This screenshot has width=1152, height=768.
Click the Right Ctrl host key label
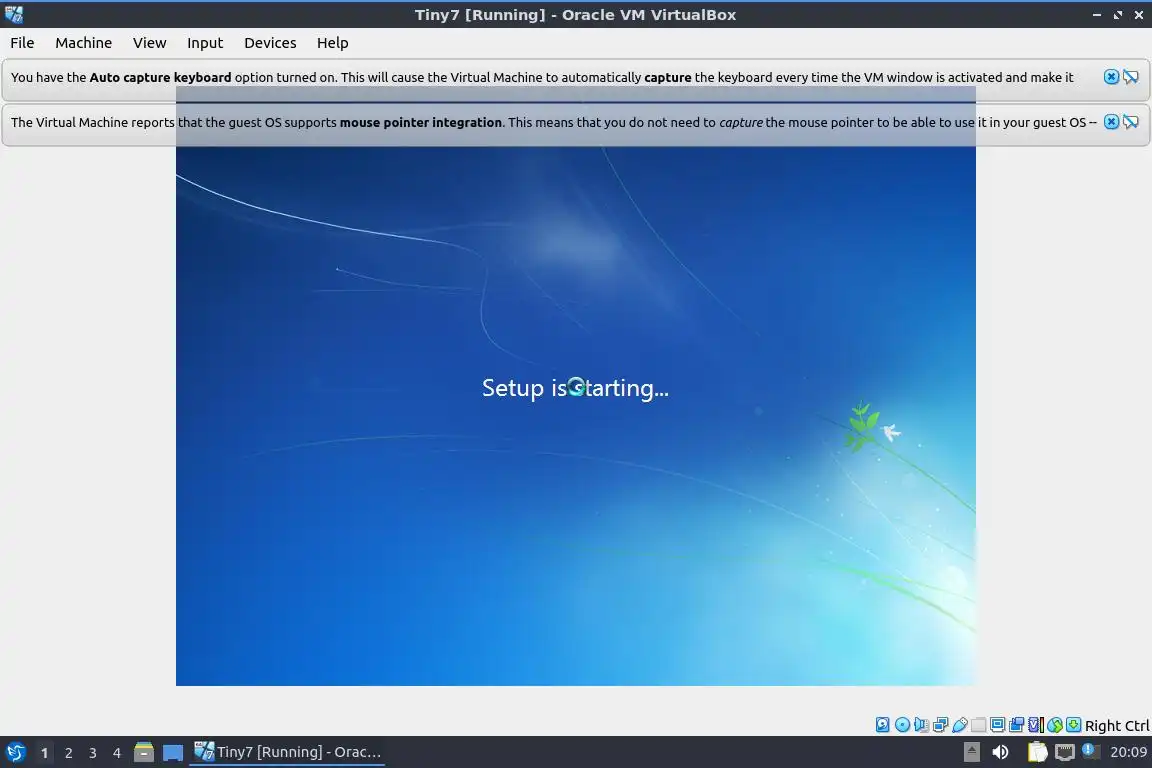click(x=1117, y=725)
